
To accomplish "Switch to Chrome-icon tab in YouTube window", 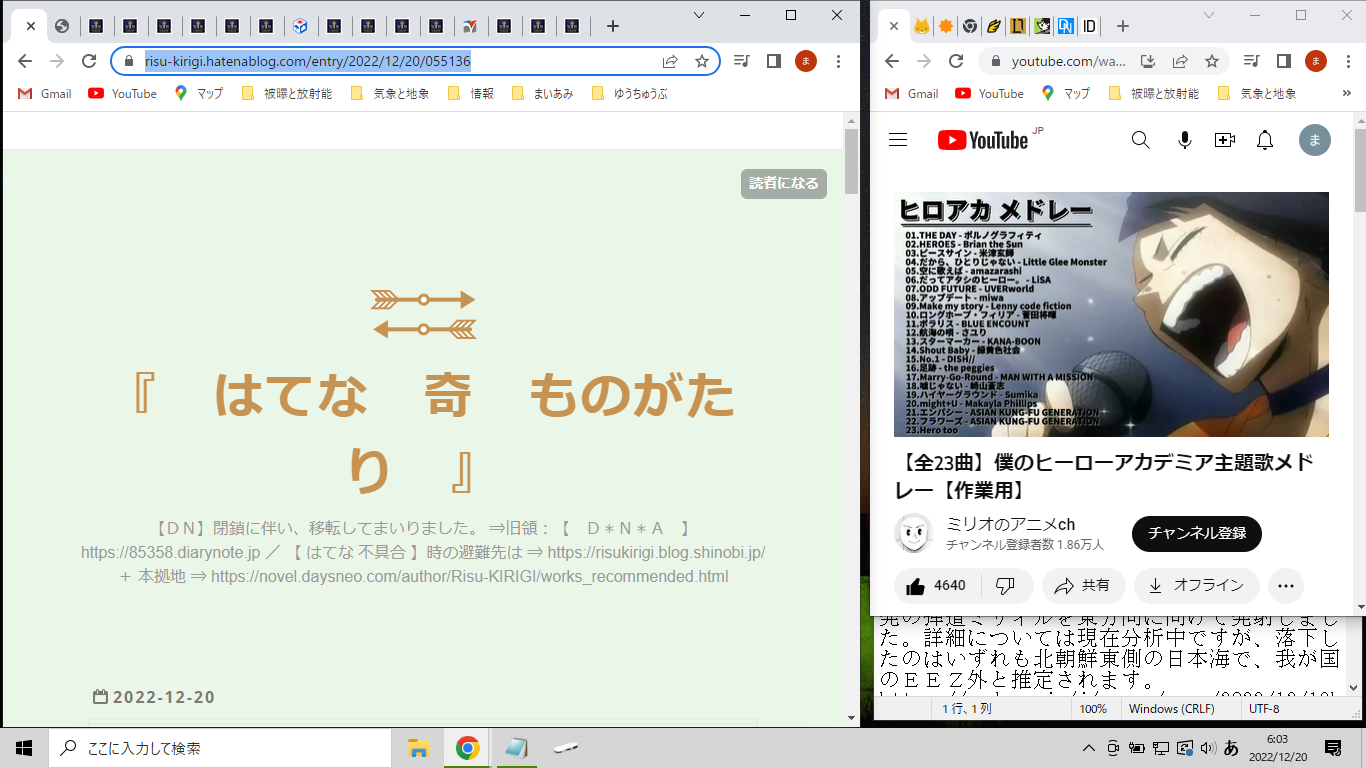I will pos(969,26).
